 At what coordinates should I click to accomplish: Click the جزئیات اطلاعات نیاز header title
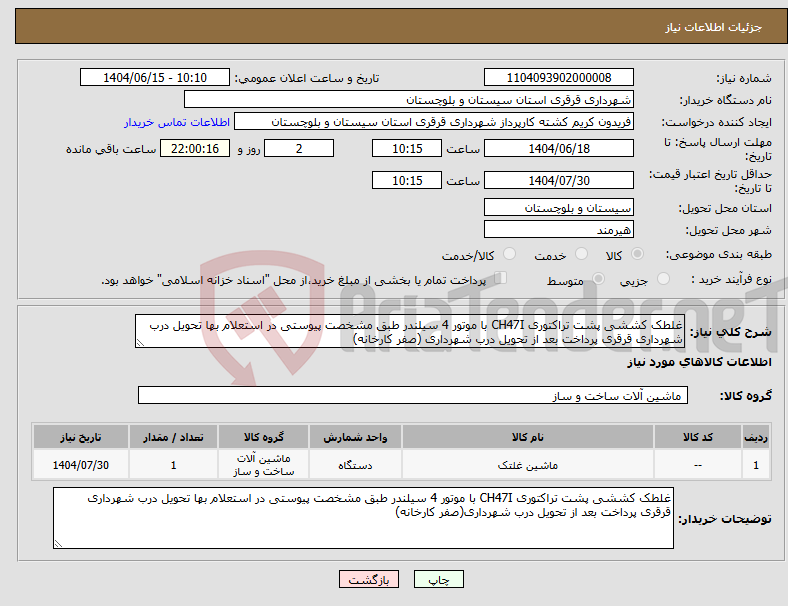coord(714,27)
